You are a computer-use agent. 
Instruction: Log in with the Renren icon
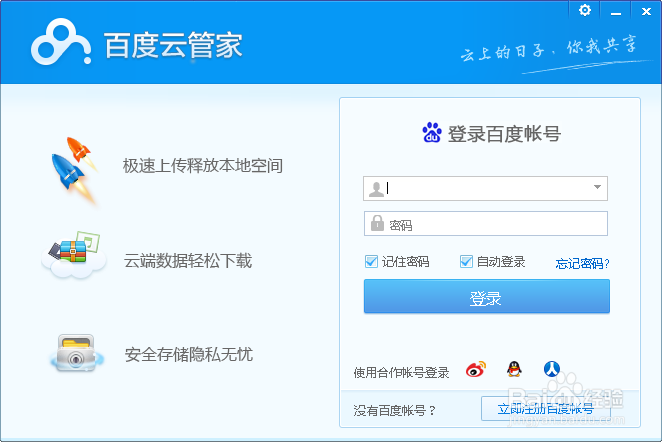(552, 369)
